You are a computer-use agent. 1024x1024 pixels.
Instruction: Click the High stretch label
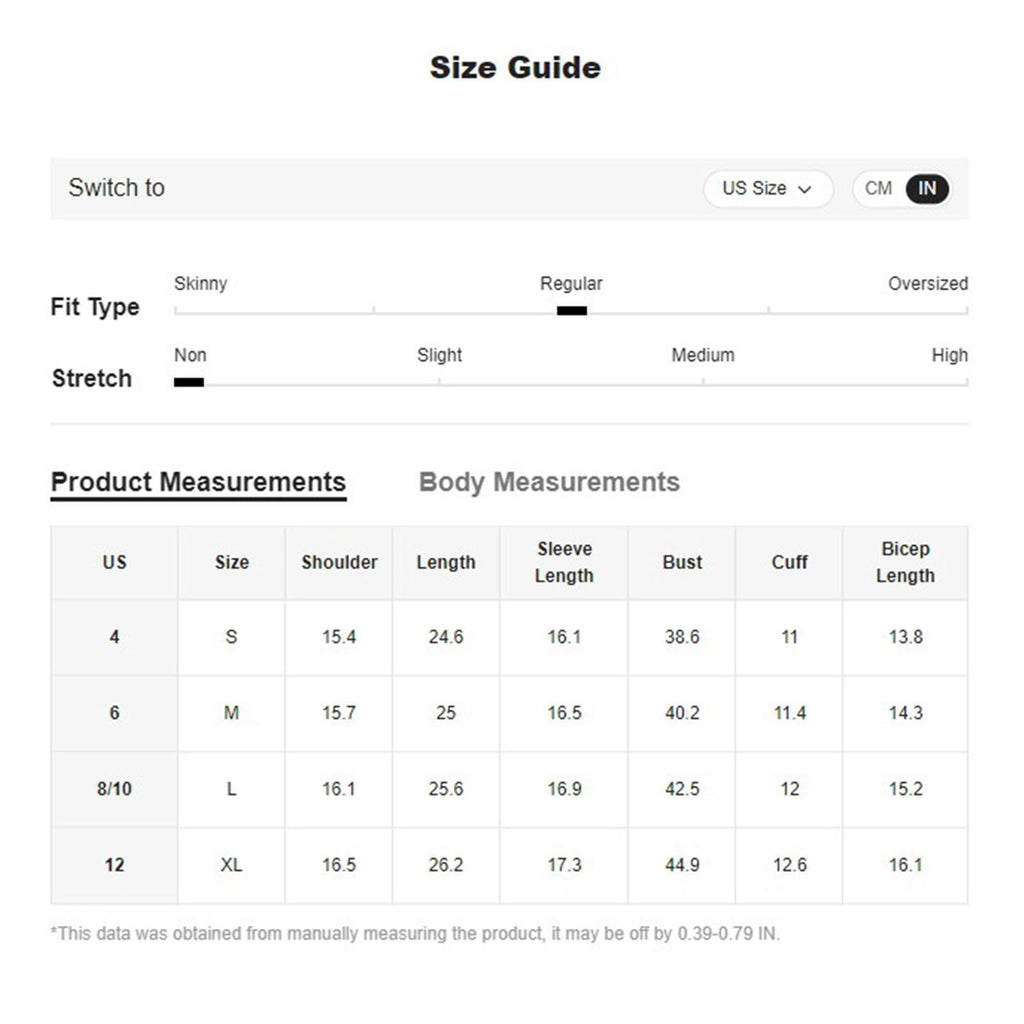point(949,355)
